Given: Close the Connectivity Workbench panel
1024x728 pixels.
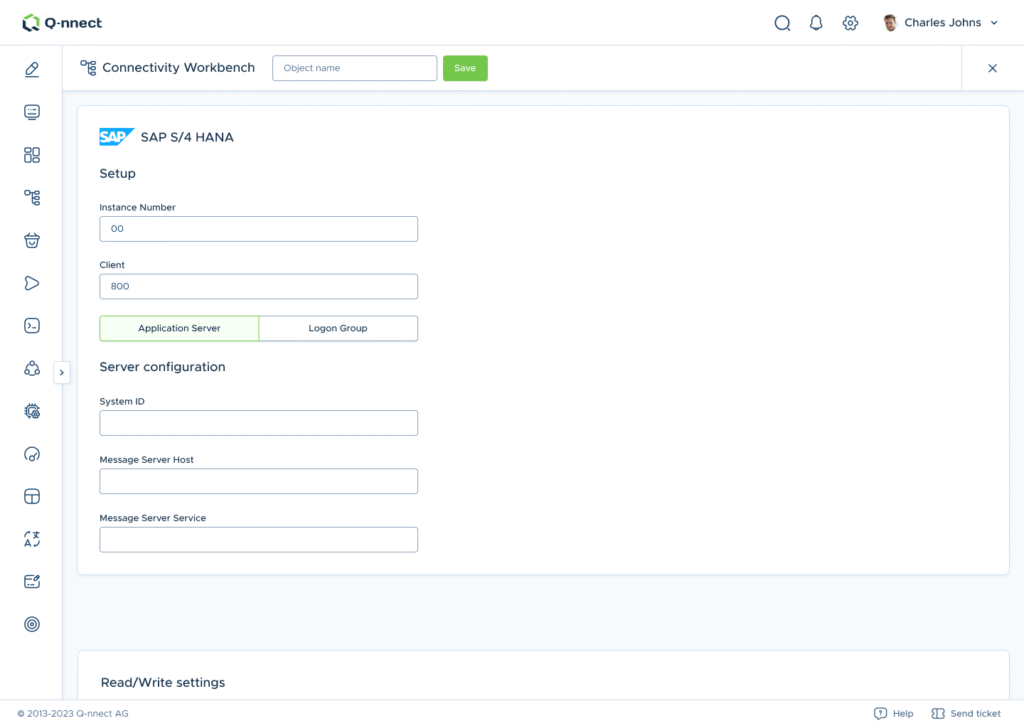Looking at the screenshot, I should click(x=992, y=68).
